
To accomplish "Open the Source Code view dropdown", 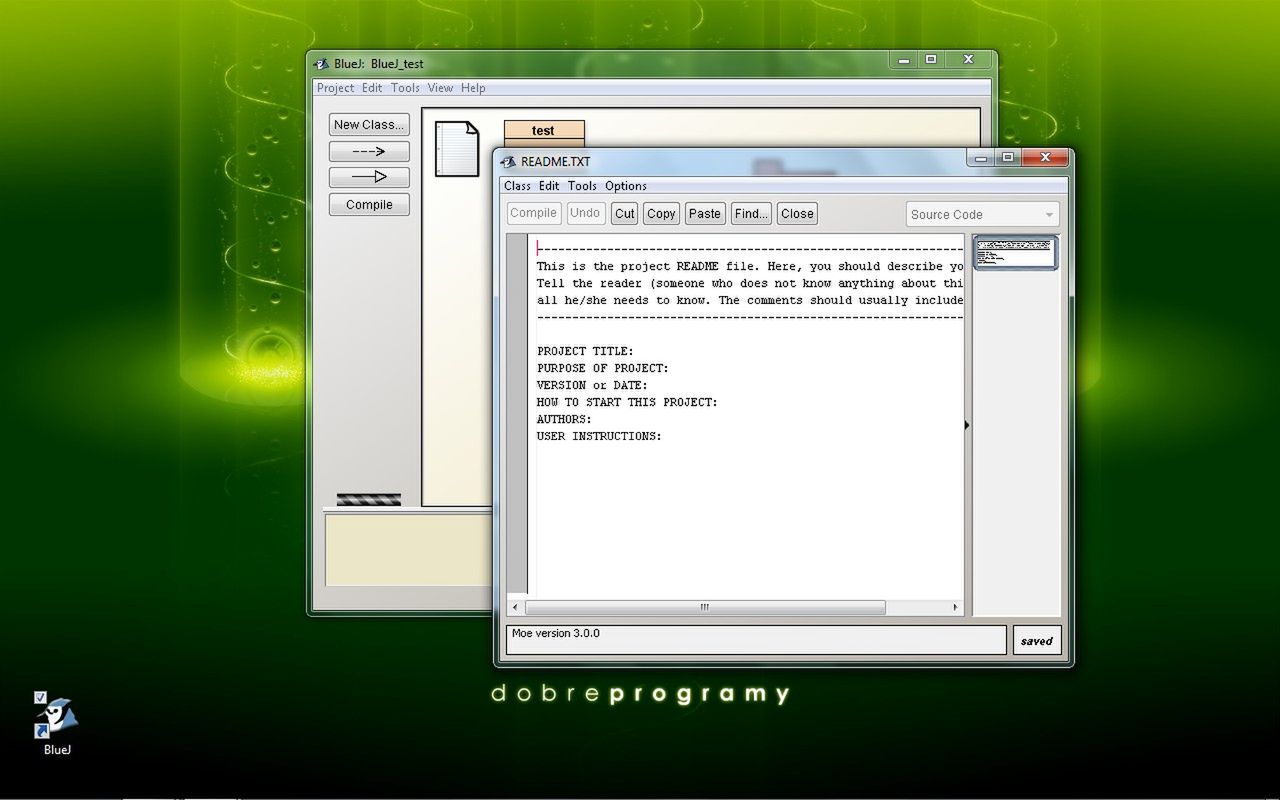I will click(982, 214).
